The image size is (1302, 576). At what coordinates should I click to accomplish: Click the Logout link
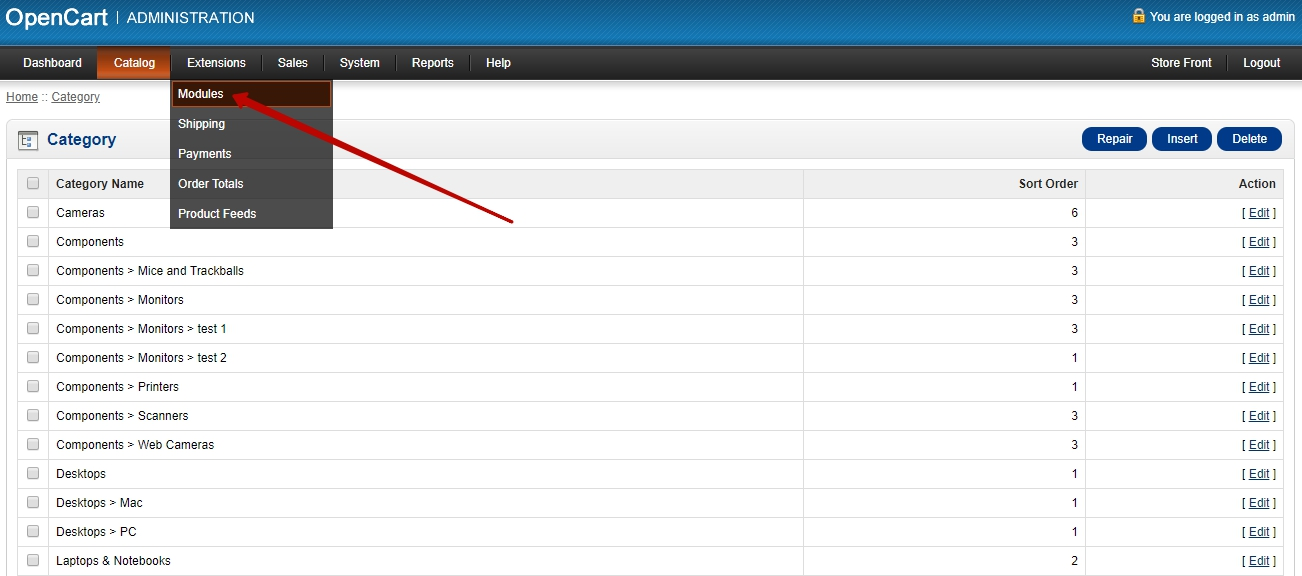(x=1261, y=63)
